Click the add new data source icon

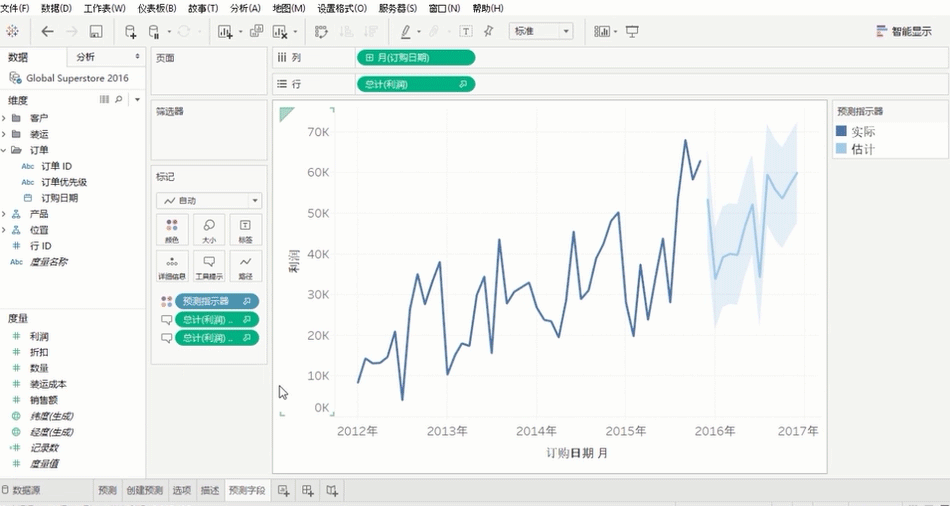(x=131, y=31)
